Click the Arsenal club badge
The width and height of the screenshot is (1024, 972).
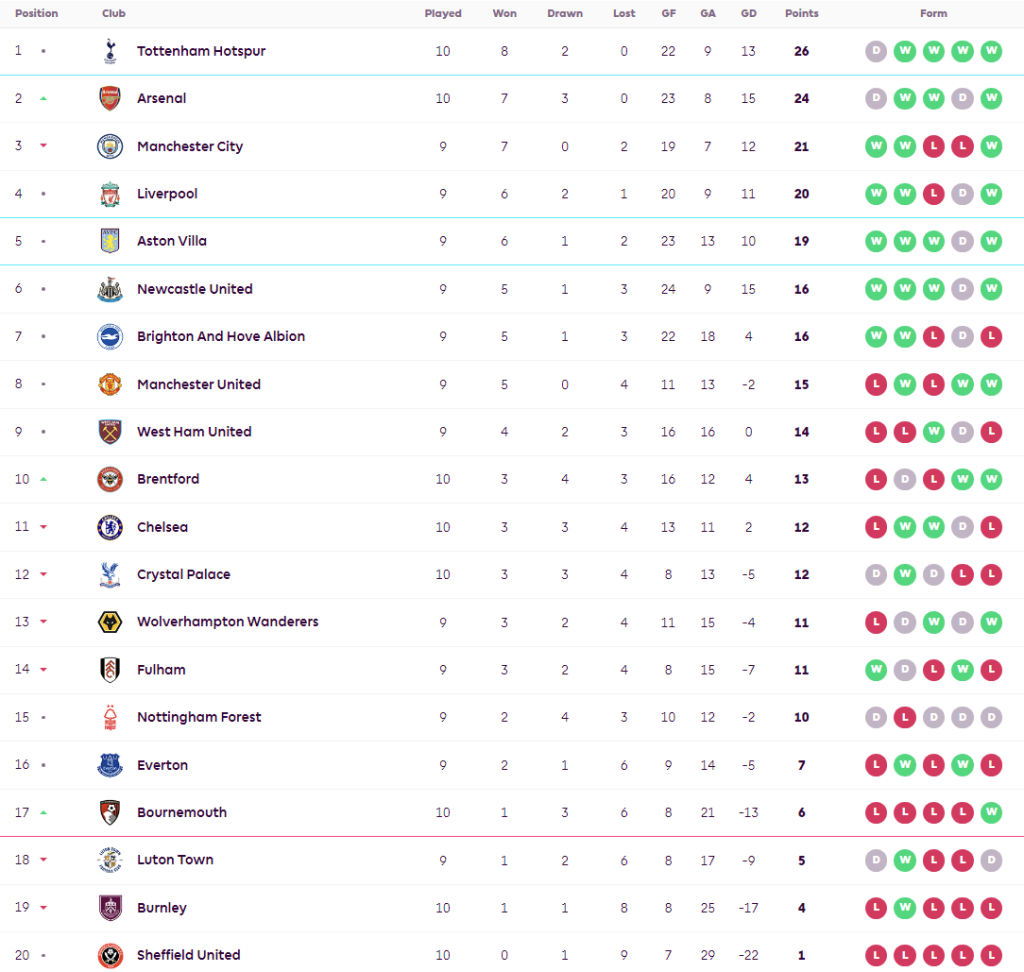[110, 98]
